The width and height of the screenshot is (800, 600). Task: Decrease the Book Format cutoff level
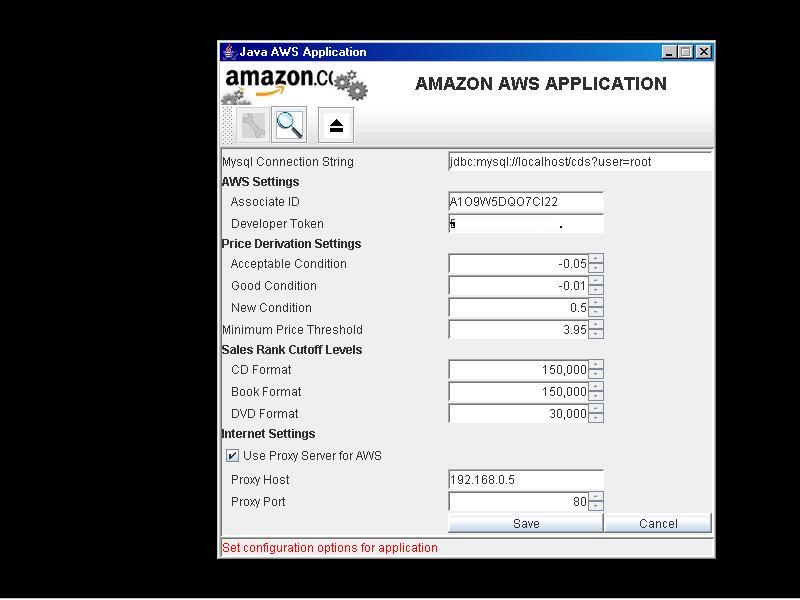[x=595, y=396]
